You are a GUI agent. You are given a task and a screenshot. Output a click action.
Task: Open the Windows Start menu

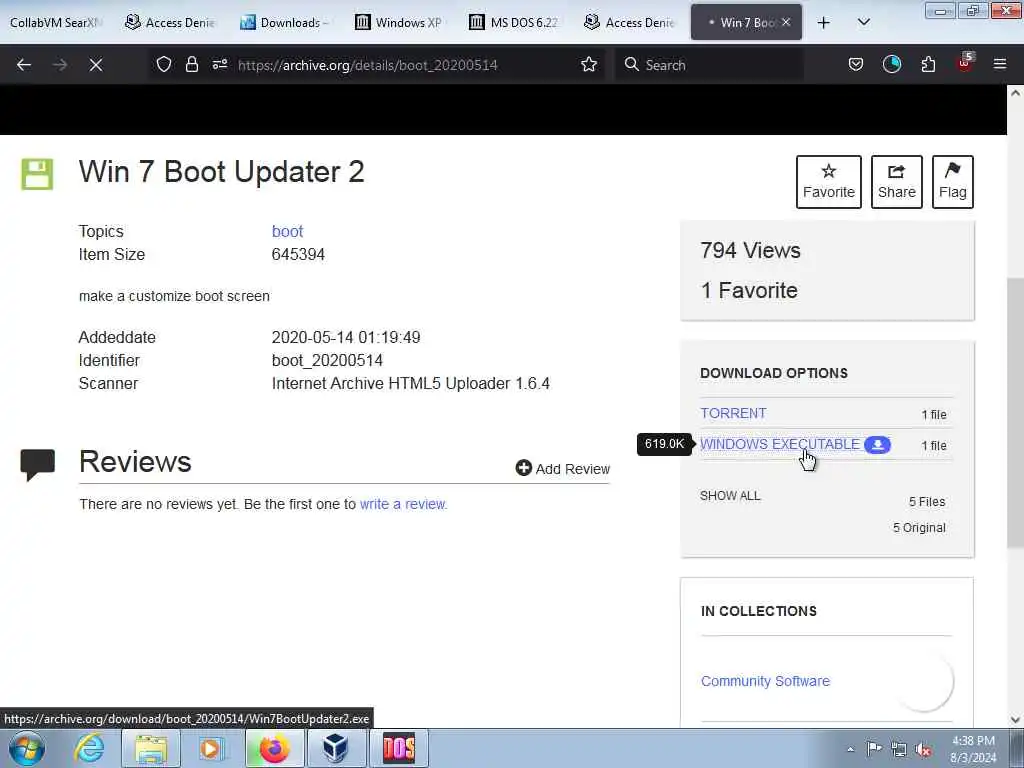pyautogui.click(x=27, y=748)
